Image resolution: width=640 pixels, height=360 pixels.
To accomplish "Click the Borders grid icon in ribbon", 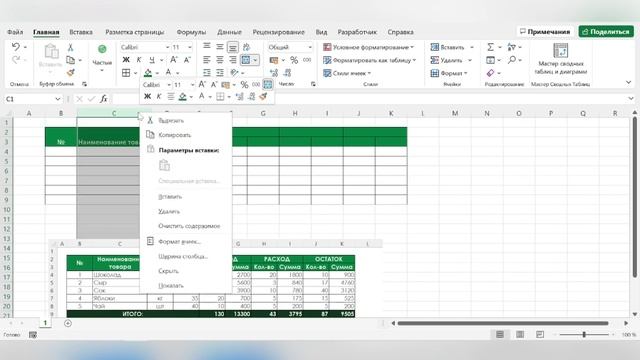I will [126, 73].
